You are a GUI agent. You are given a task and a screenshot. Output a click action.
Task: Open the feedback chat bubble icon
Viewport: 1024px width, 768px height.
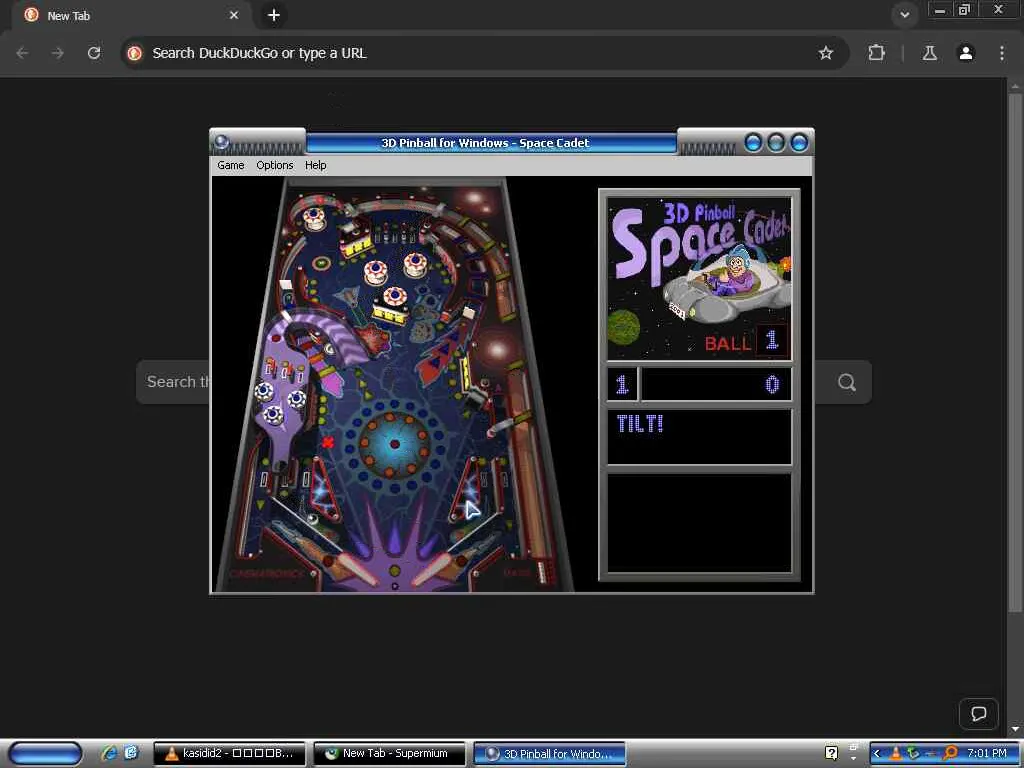(x=978, y=713)
